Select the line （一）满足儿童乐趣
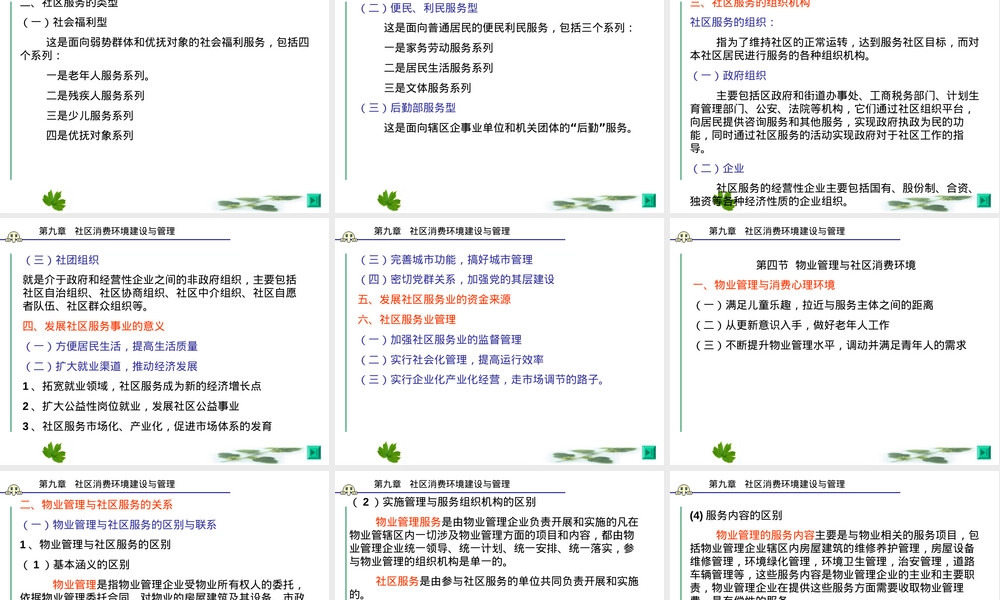This screenshot has height=600, width=1000. point(813,305)
